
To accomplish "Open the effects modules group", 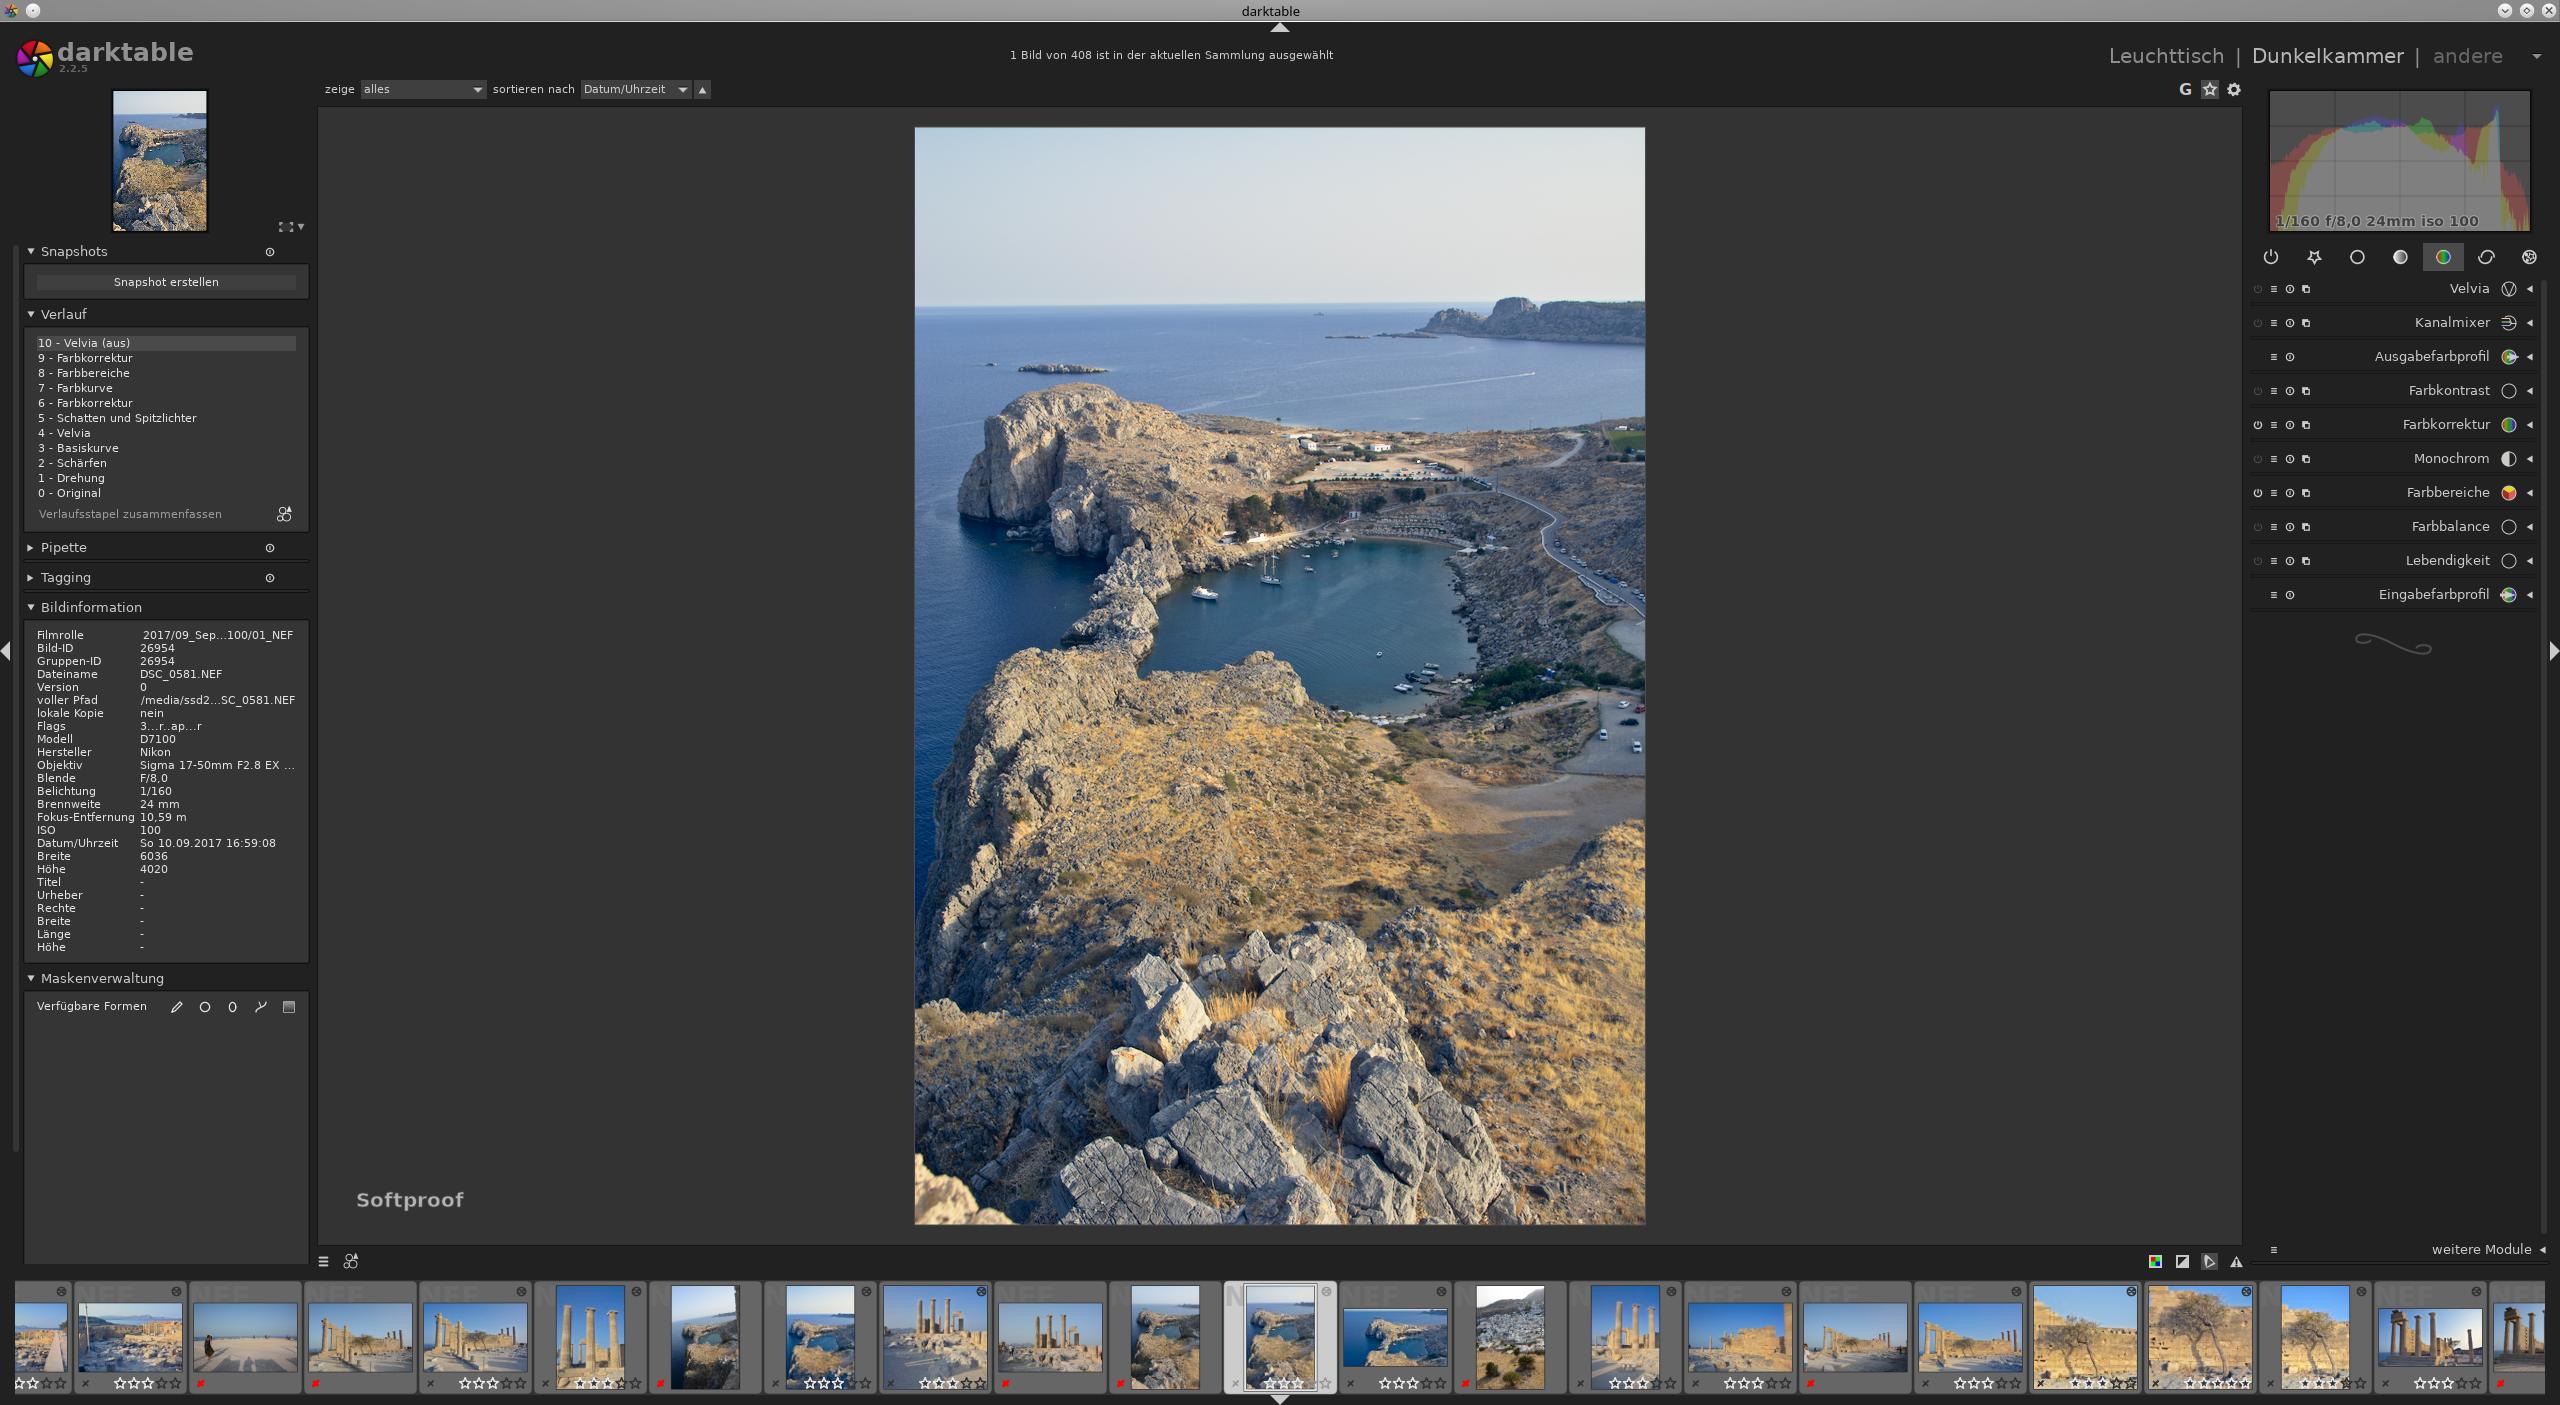I will pos(2529,257).
